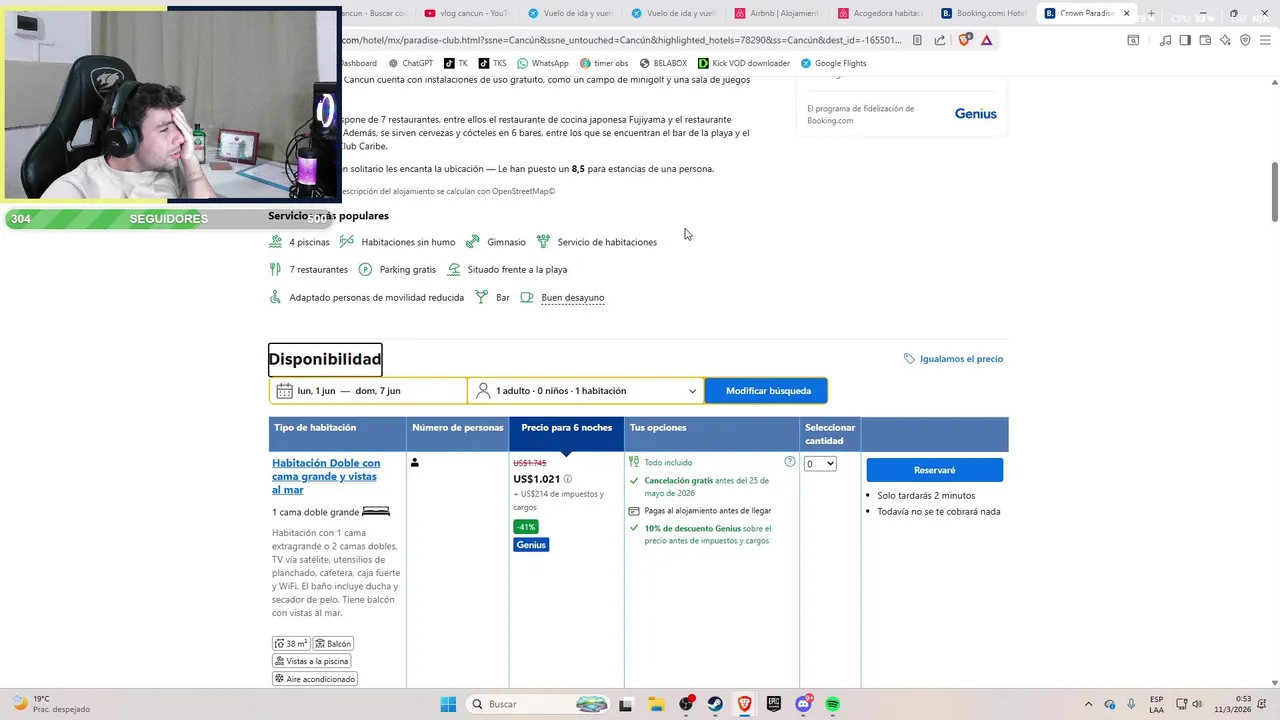This screenshot has height=720, width=1280.
Task: Toggle reader mode icon in address bar
Action: click(x=917, y=40)
